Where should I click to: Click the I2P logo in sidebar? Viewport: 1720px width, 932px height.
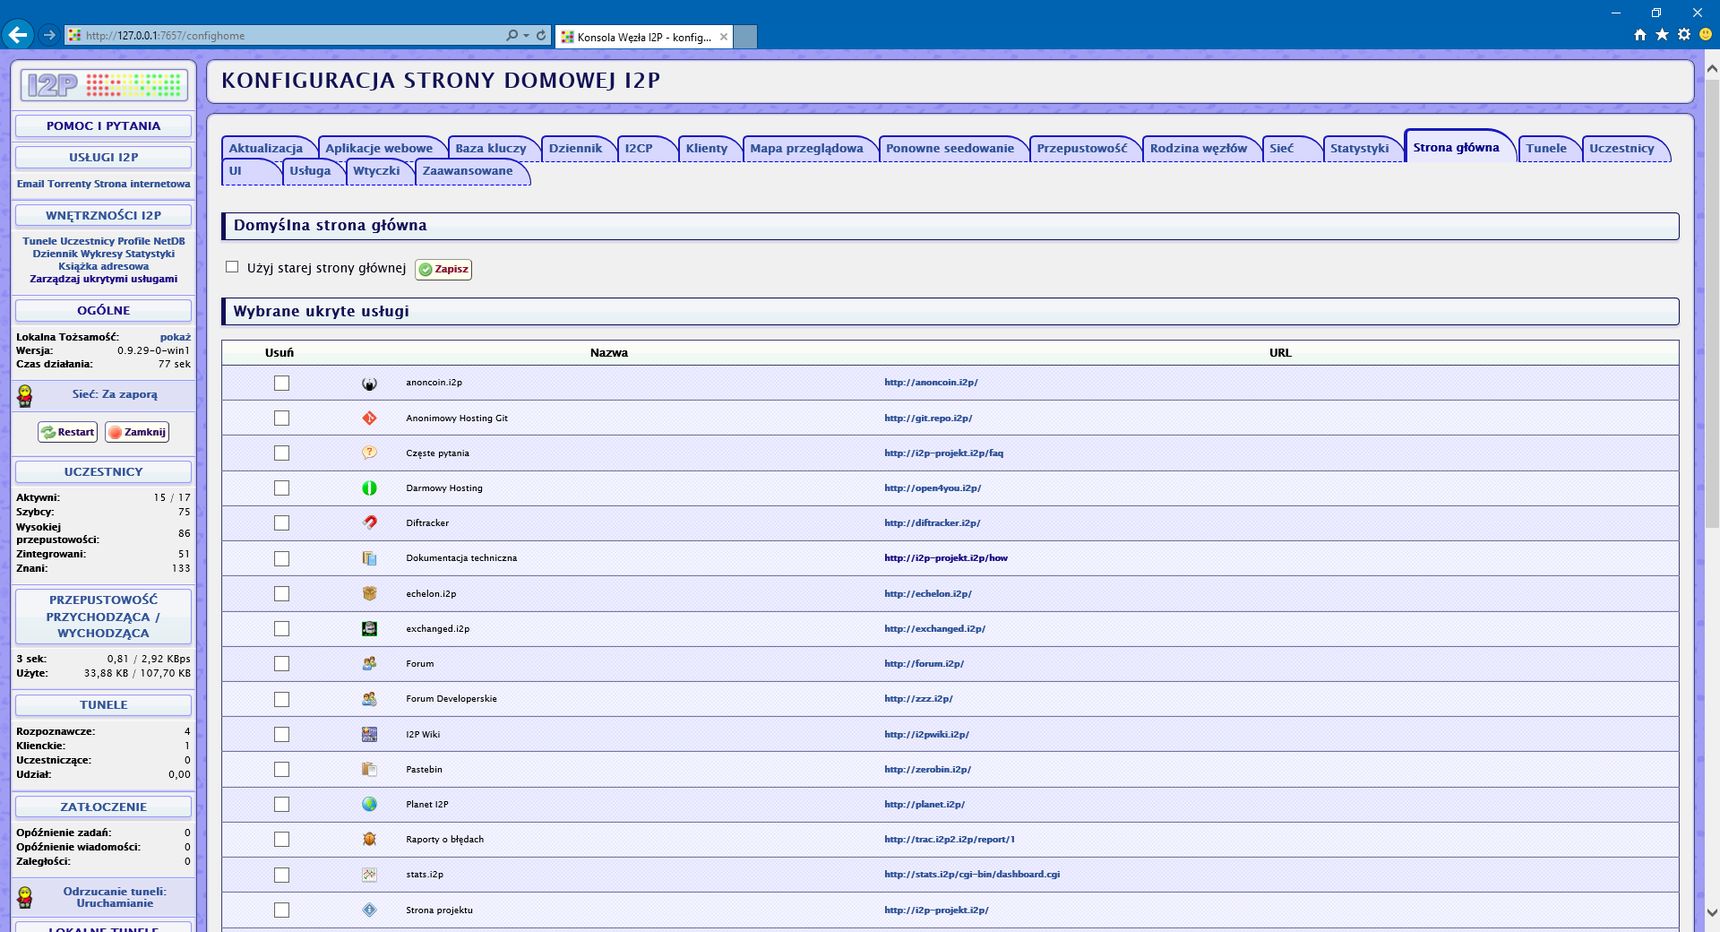coord(104,85)
